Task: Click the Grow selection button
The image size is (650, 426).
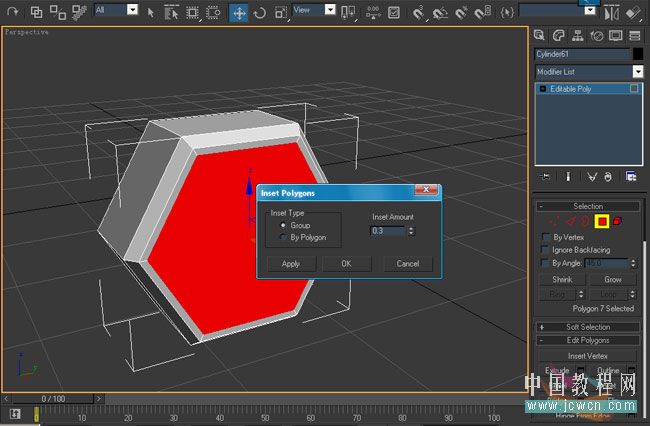Action: click(x=613, y=280)
